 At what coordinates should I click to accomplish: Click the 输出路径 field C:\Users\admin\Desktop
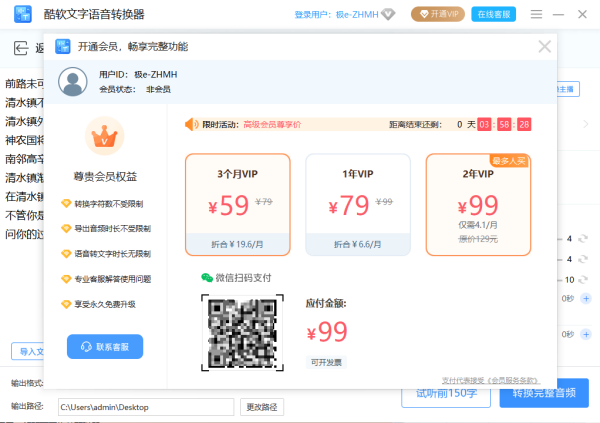pyautogui.click(x=146, y=407)
